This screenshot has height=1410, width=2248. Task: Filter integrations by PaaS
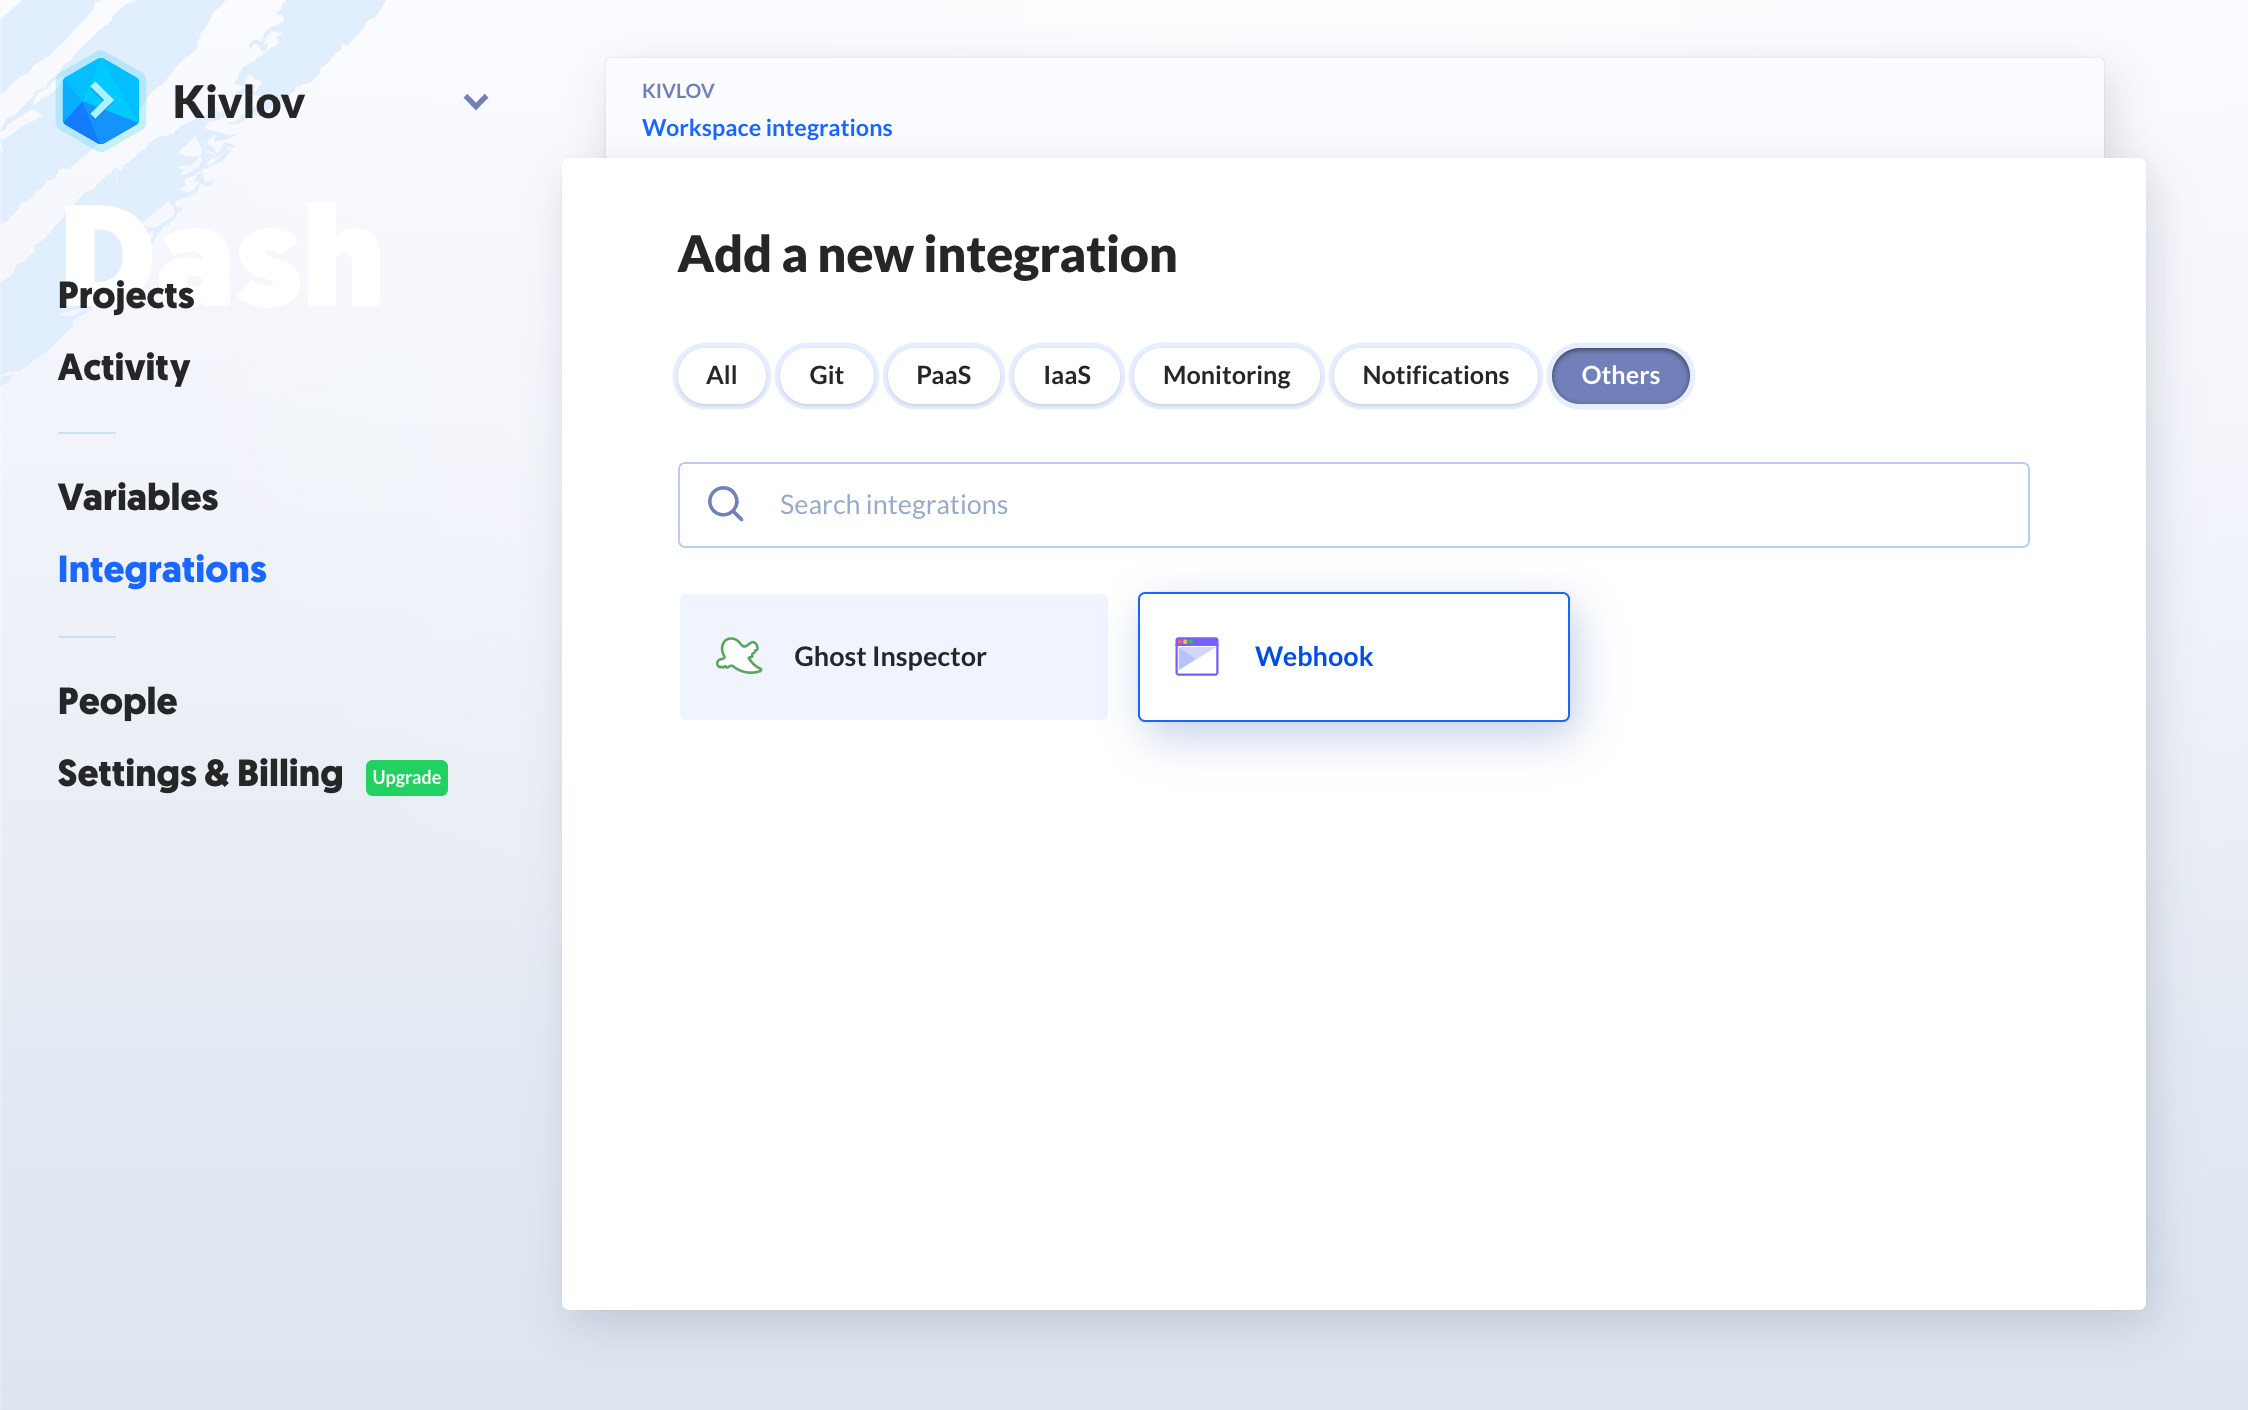tap(943, 375)
